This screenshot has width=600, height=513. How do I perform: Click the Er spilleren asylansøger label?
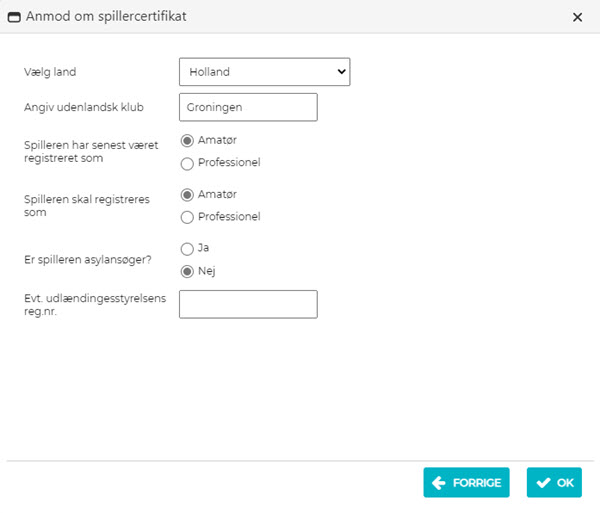coord(88,260)
